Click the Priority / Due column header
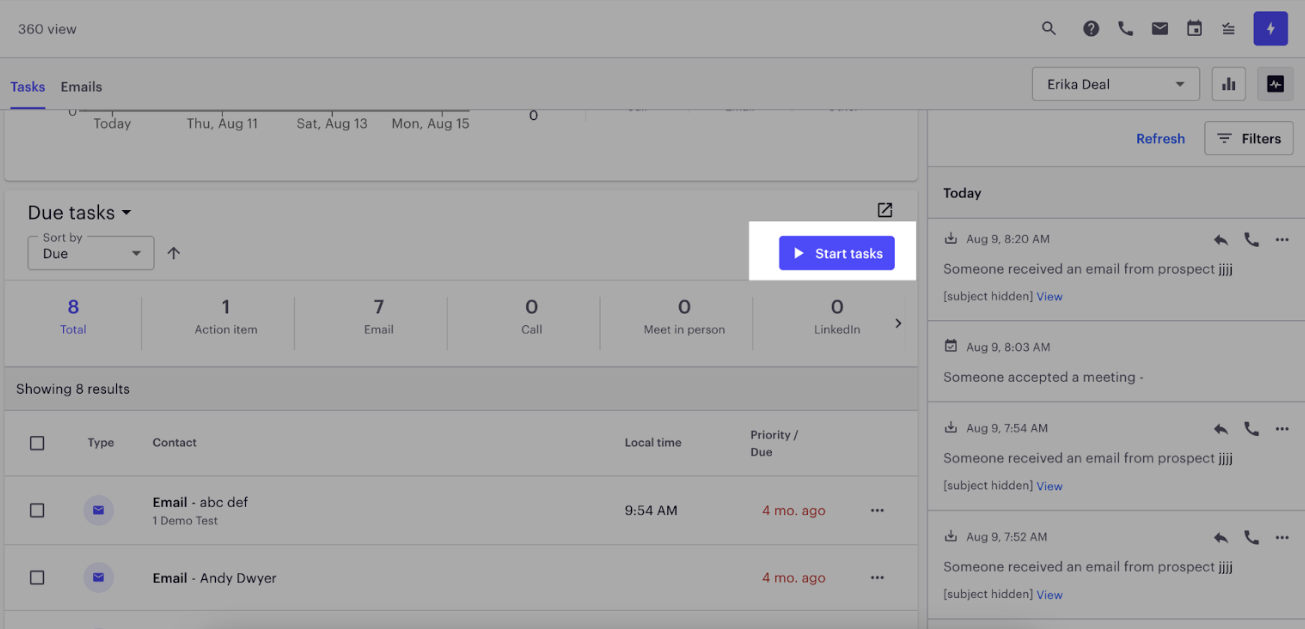The height and width of the screenshot is (629, 1305). 774,443
